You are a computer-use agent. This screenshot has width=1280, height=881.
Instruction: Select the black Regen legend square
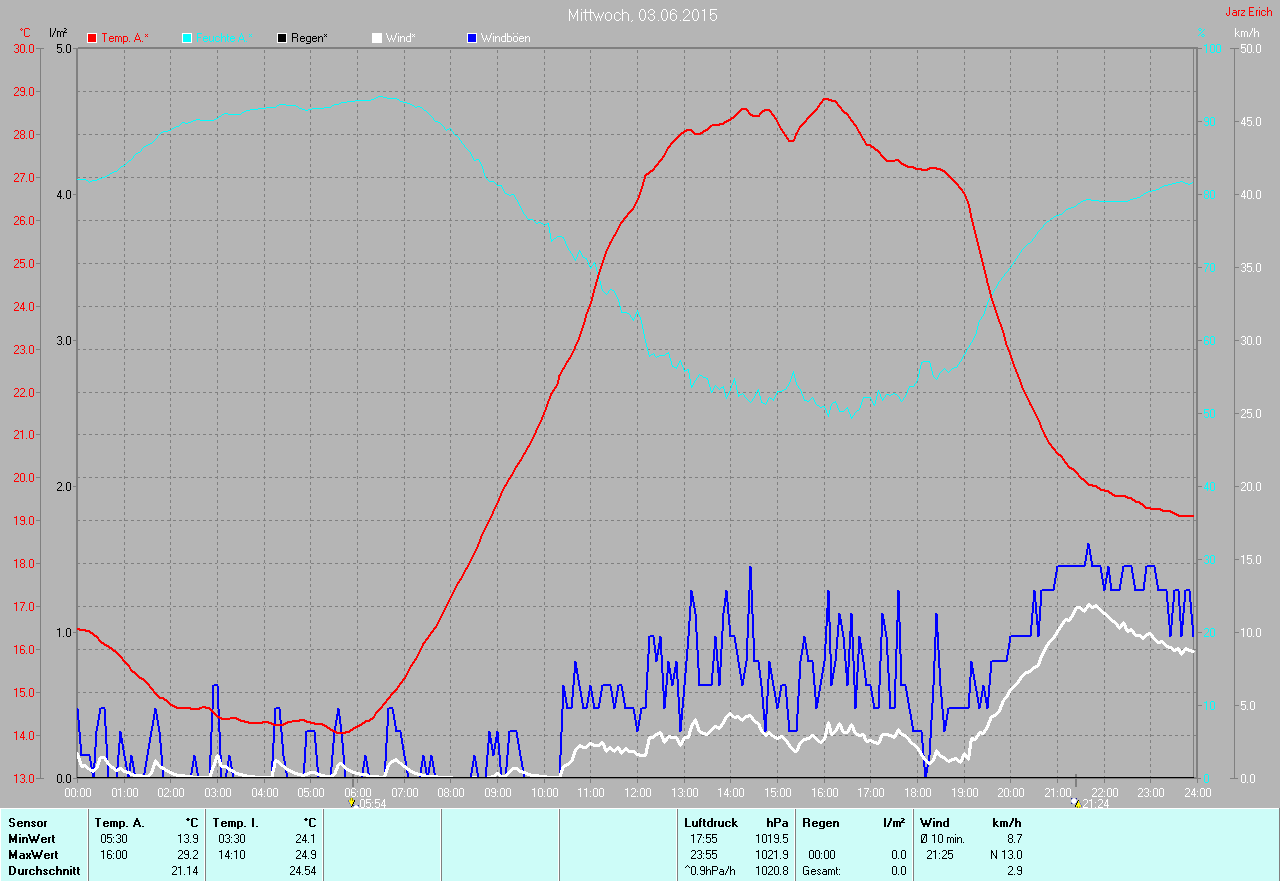282,38
